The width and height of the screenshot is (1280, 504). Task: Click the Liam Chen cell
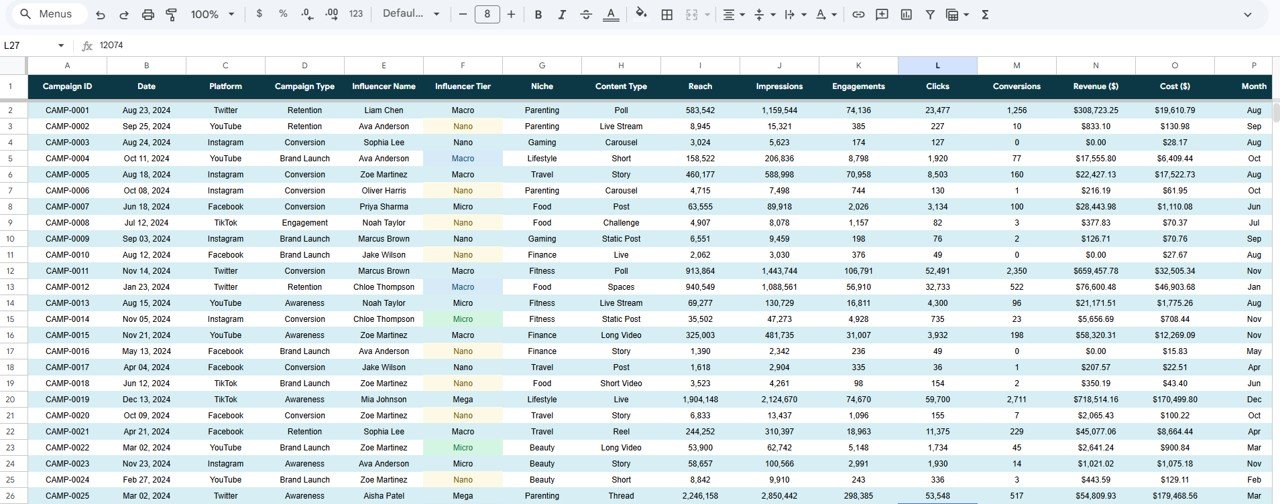(x=384, y=110)
